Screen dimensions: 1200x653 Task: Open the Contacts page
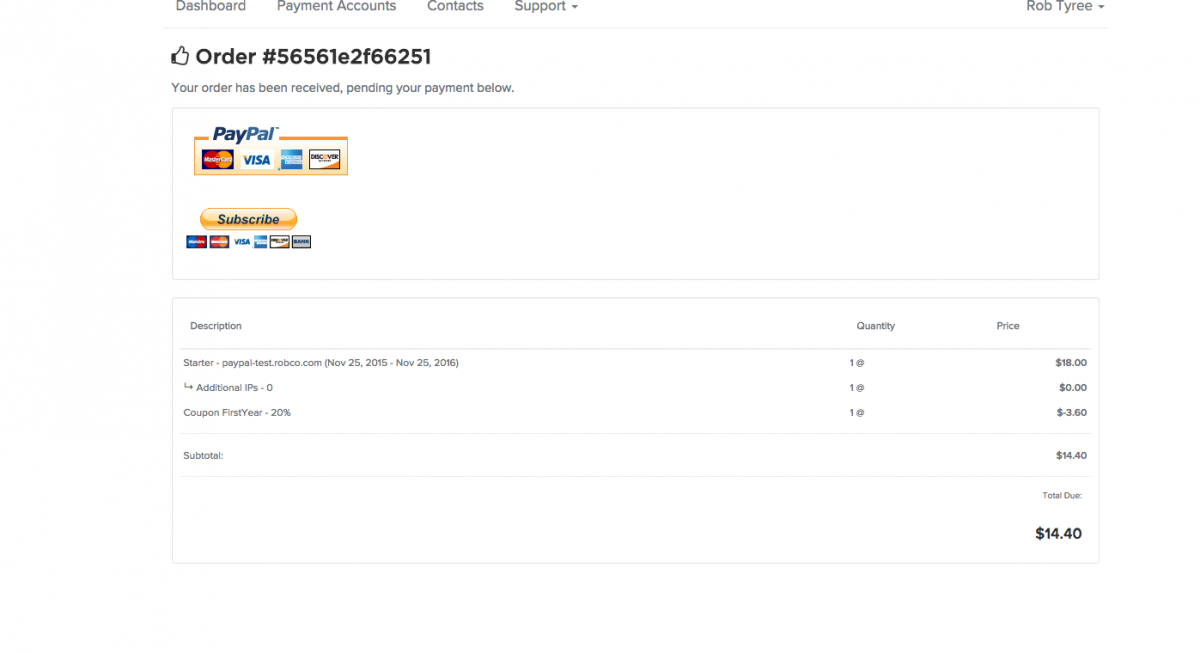click(455, 6)
